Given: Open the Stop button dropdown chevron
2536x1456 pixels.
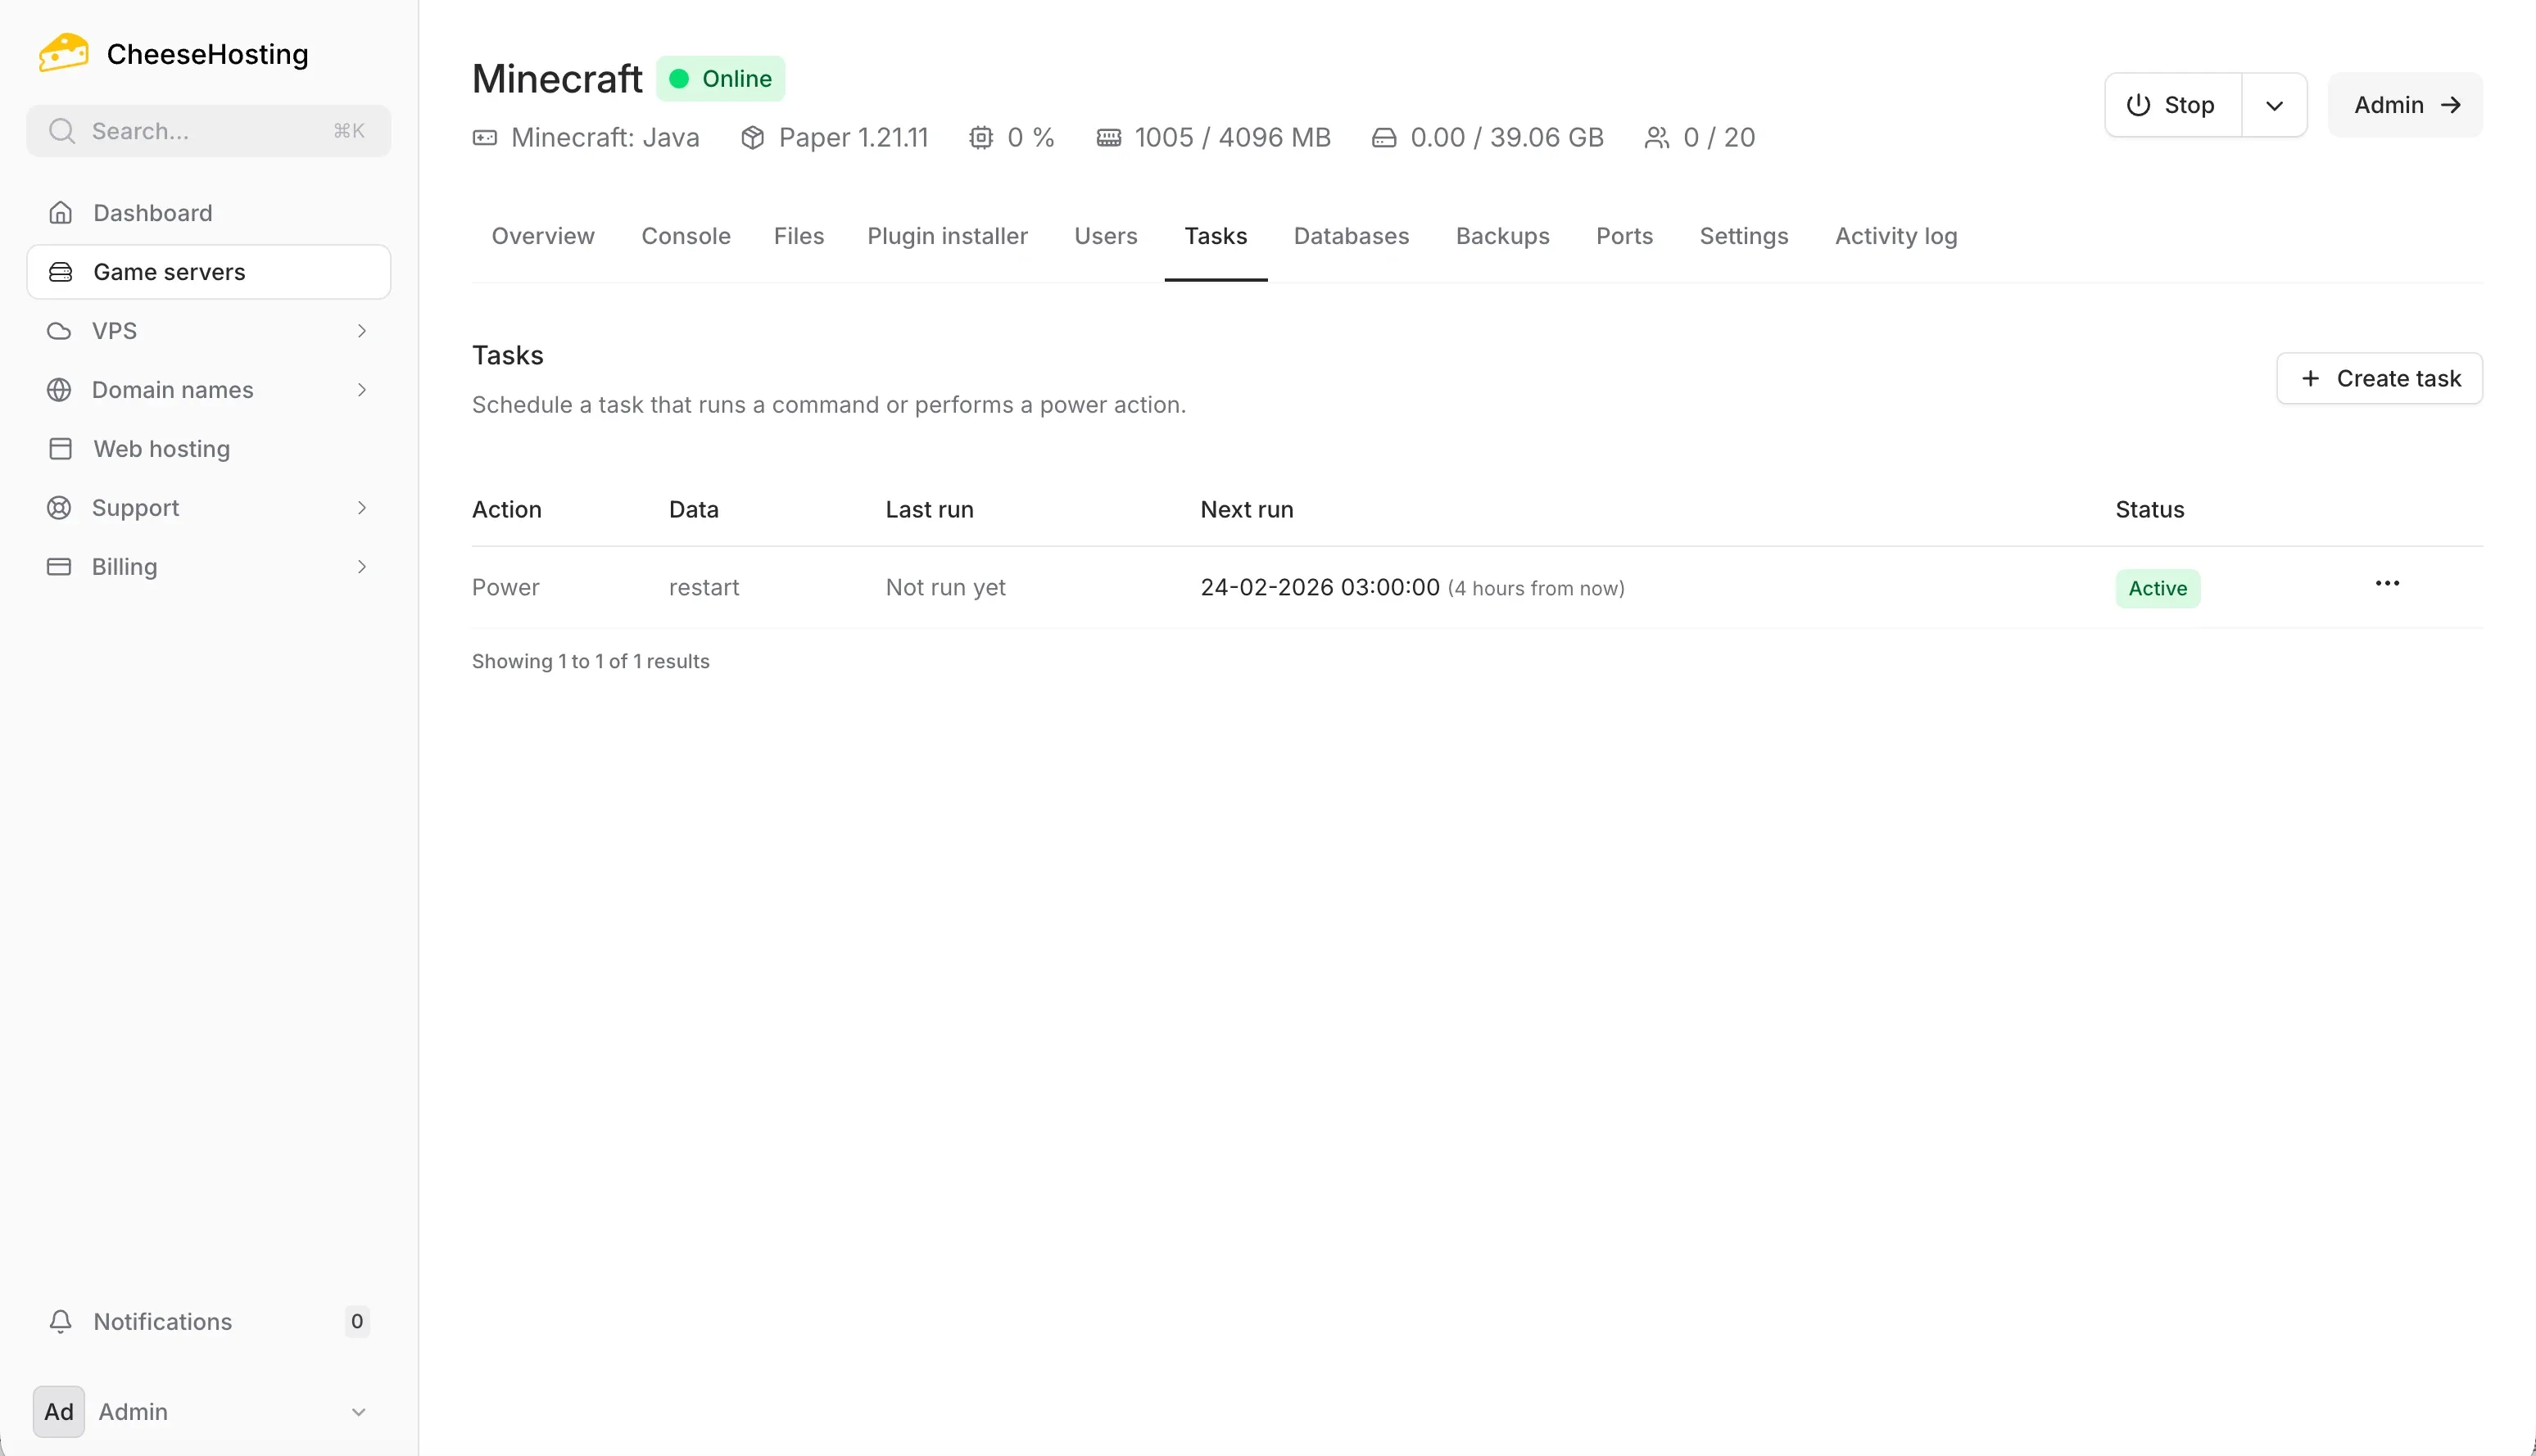Looking at the screenshot, I should [2274, 104].
